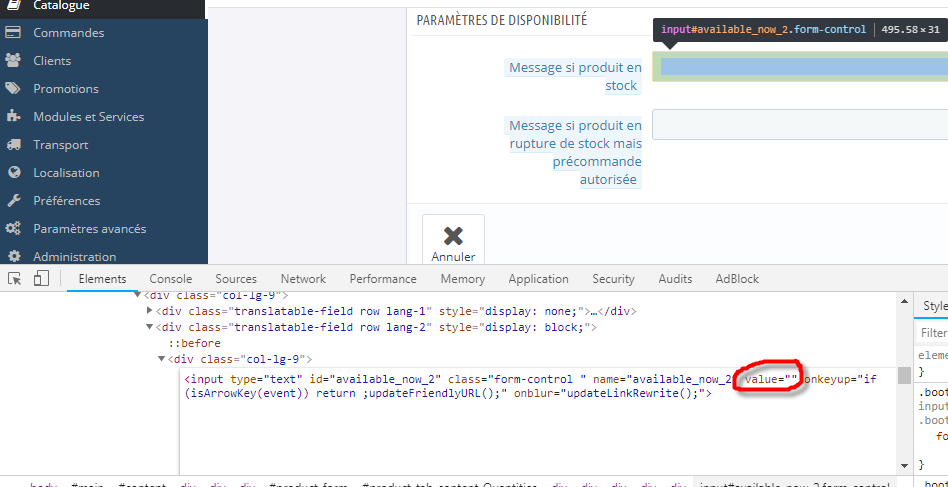The image size is (948, 487).
Task: Collapse the top col-lg-9 div node
Action: (137, 295)
